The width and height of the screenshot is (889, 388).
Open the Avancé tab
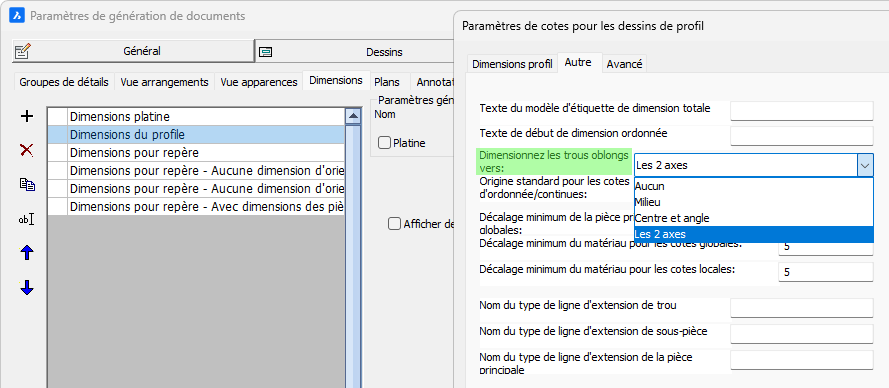click(x=624, y=64)
